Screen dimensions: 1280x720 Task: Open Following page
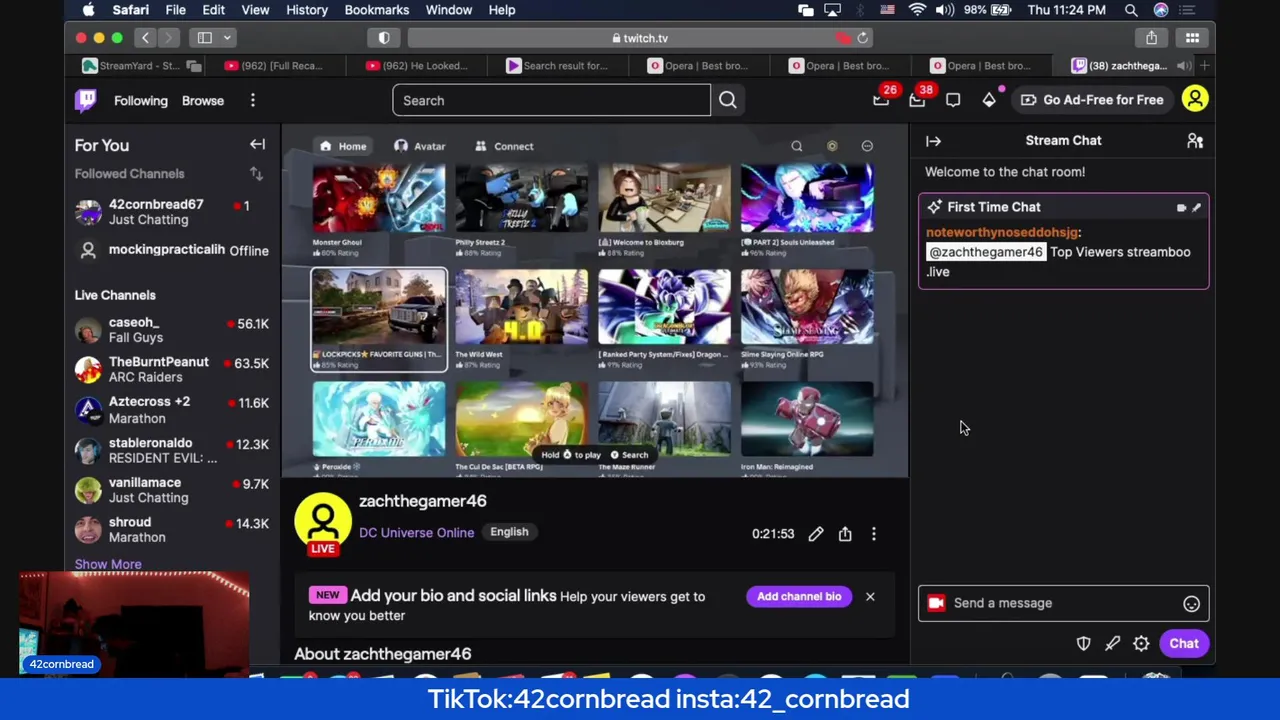tap(141, 100)
